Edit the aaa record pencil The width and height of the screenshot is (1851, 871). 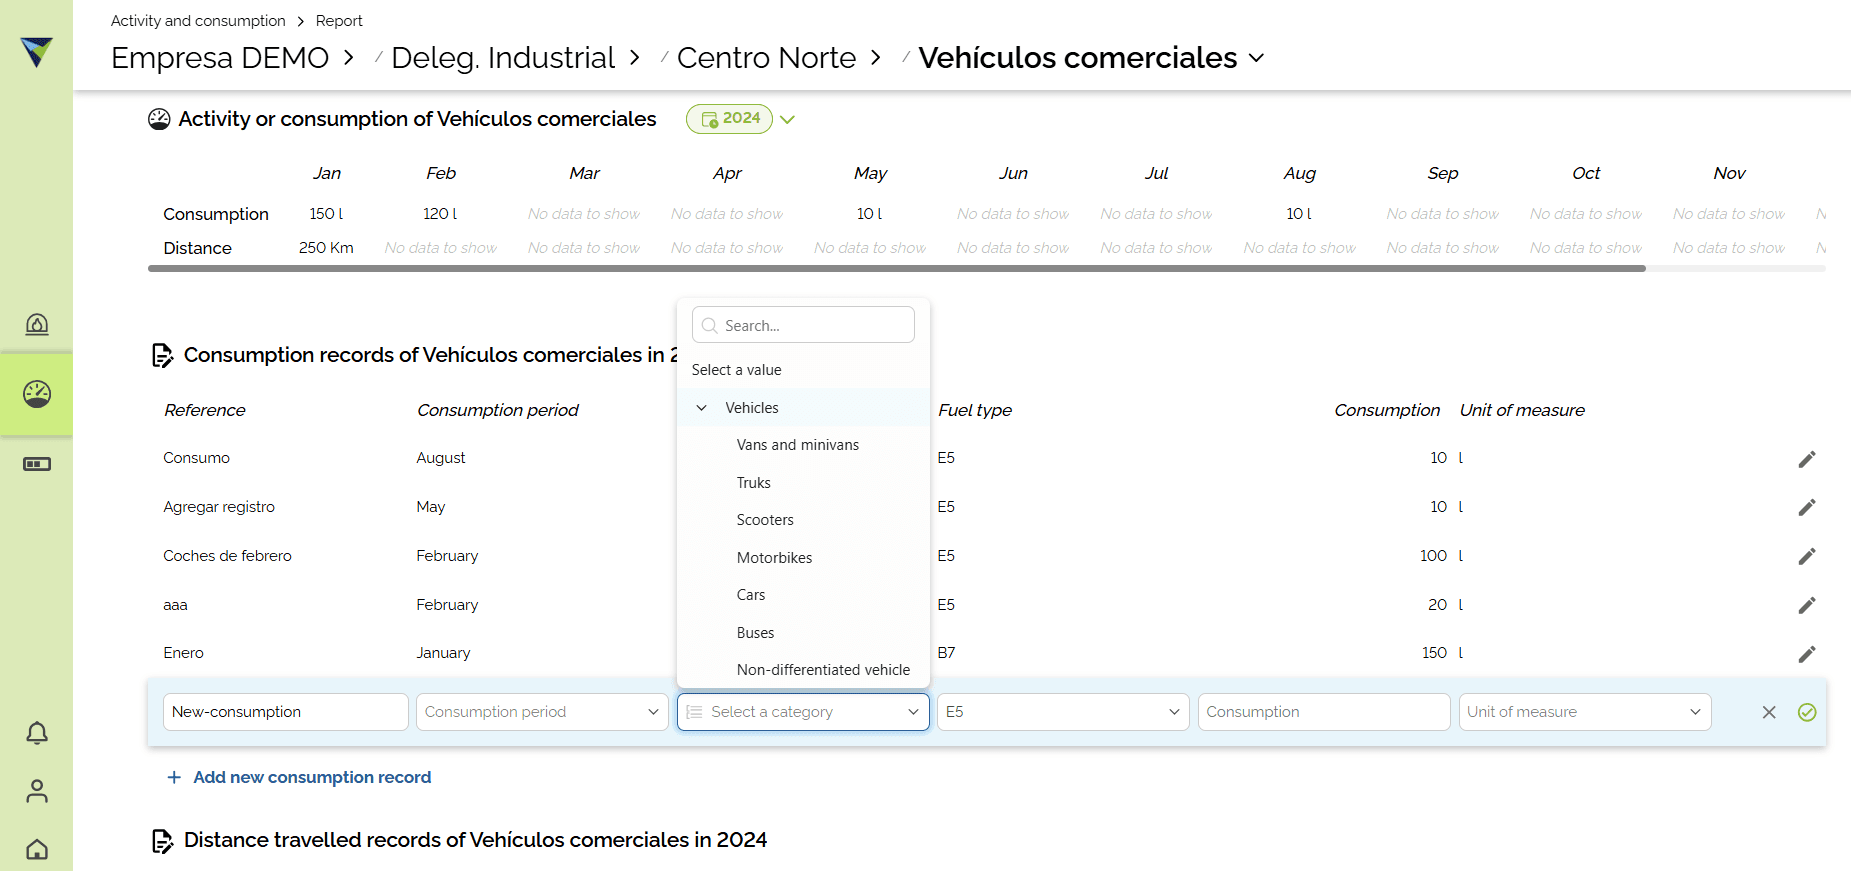tap(1806, 605)
